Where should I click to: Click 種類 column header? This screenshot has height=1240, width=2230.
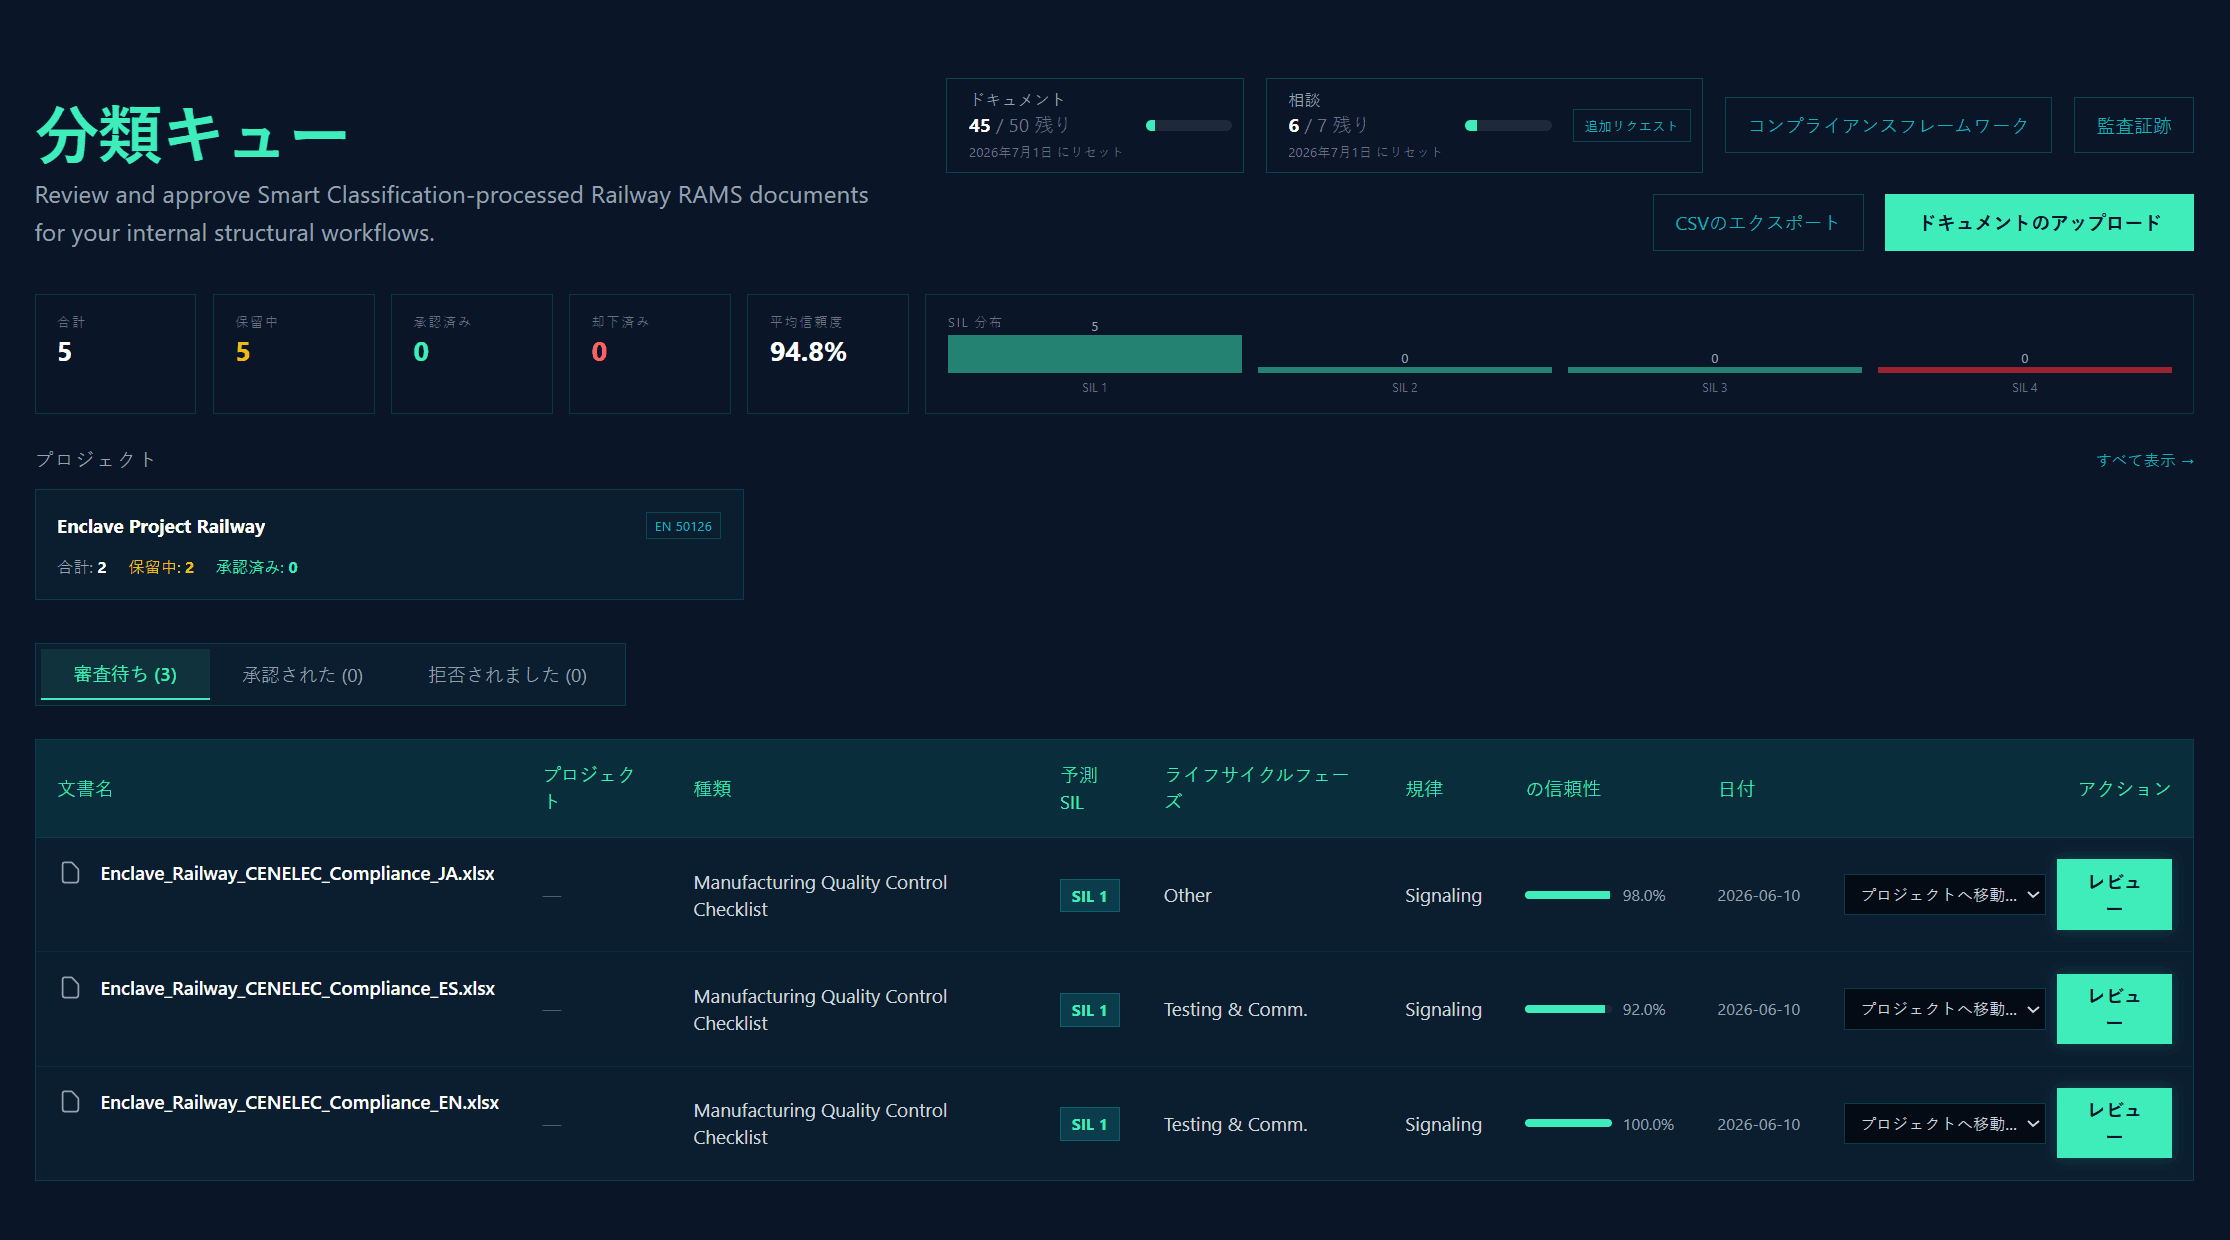pos(712,789)
